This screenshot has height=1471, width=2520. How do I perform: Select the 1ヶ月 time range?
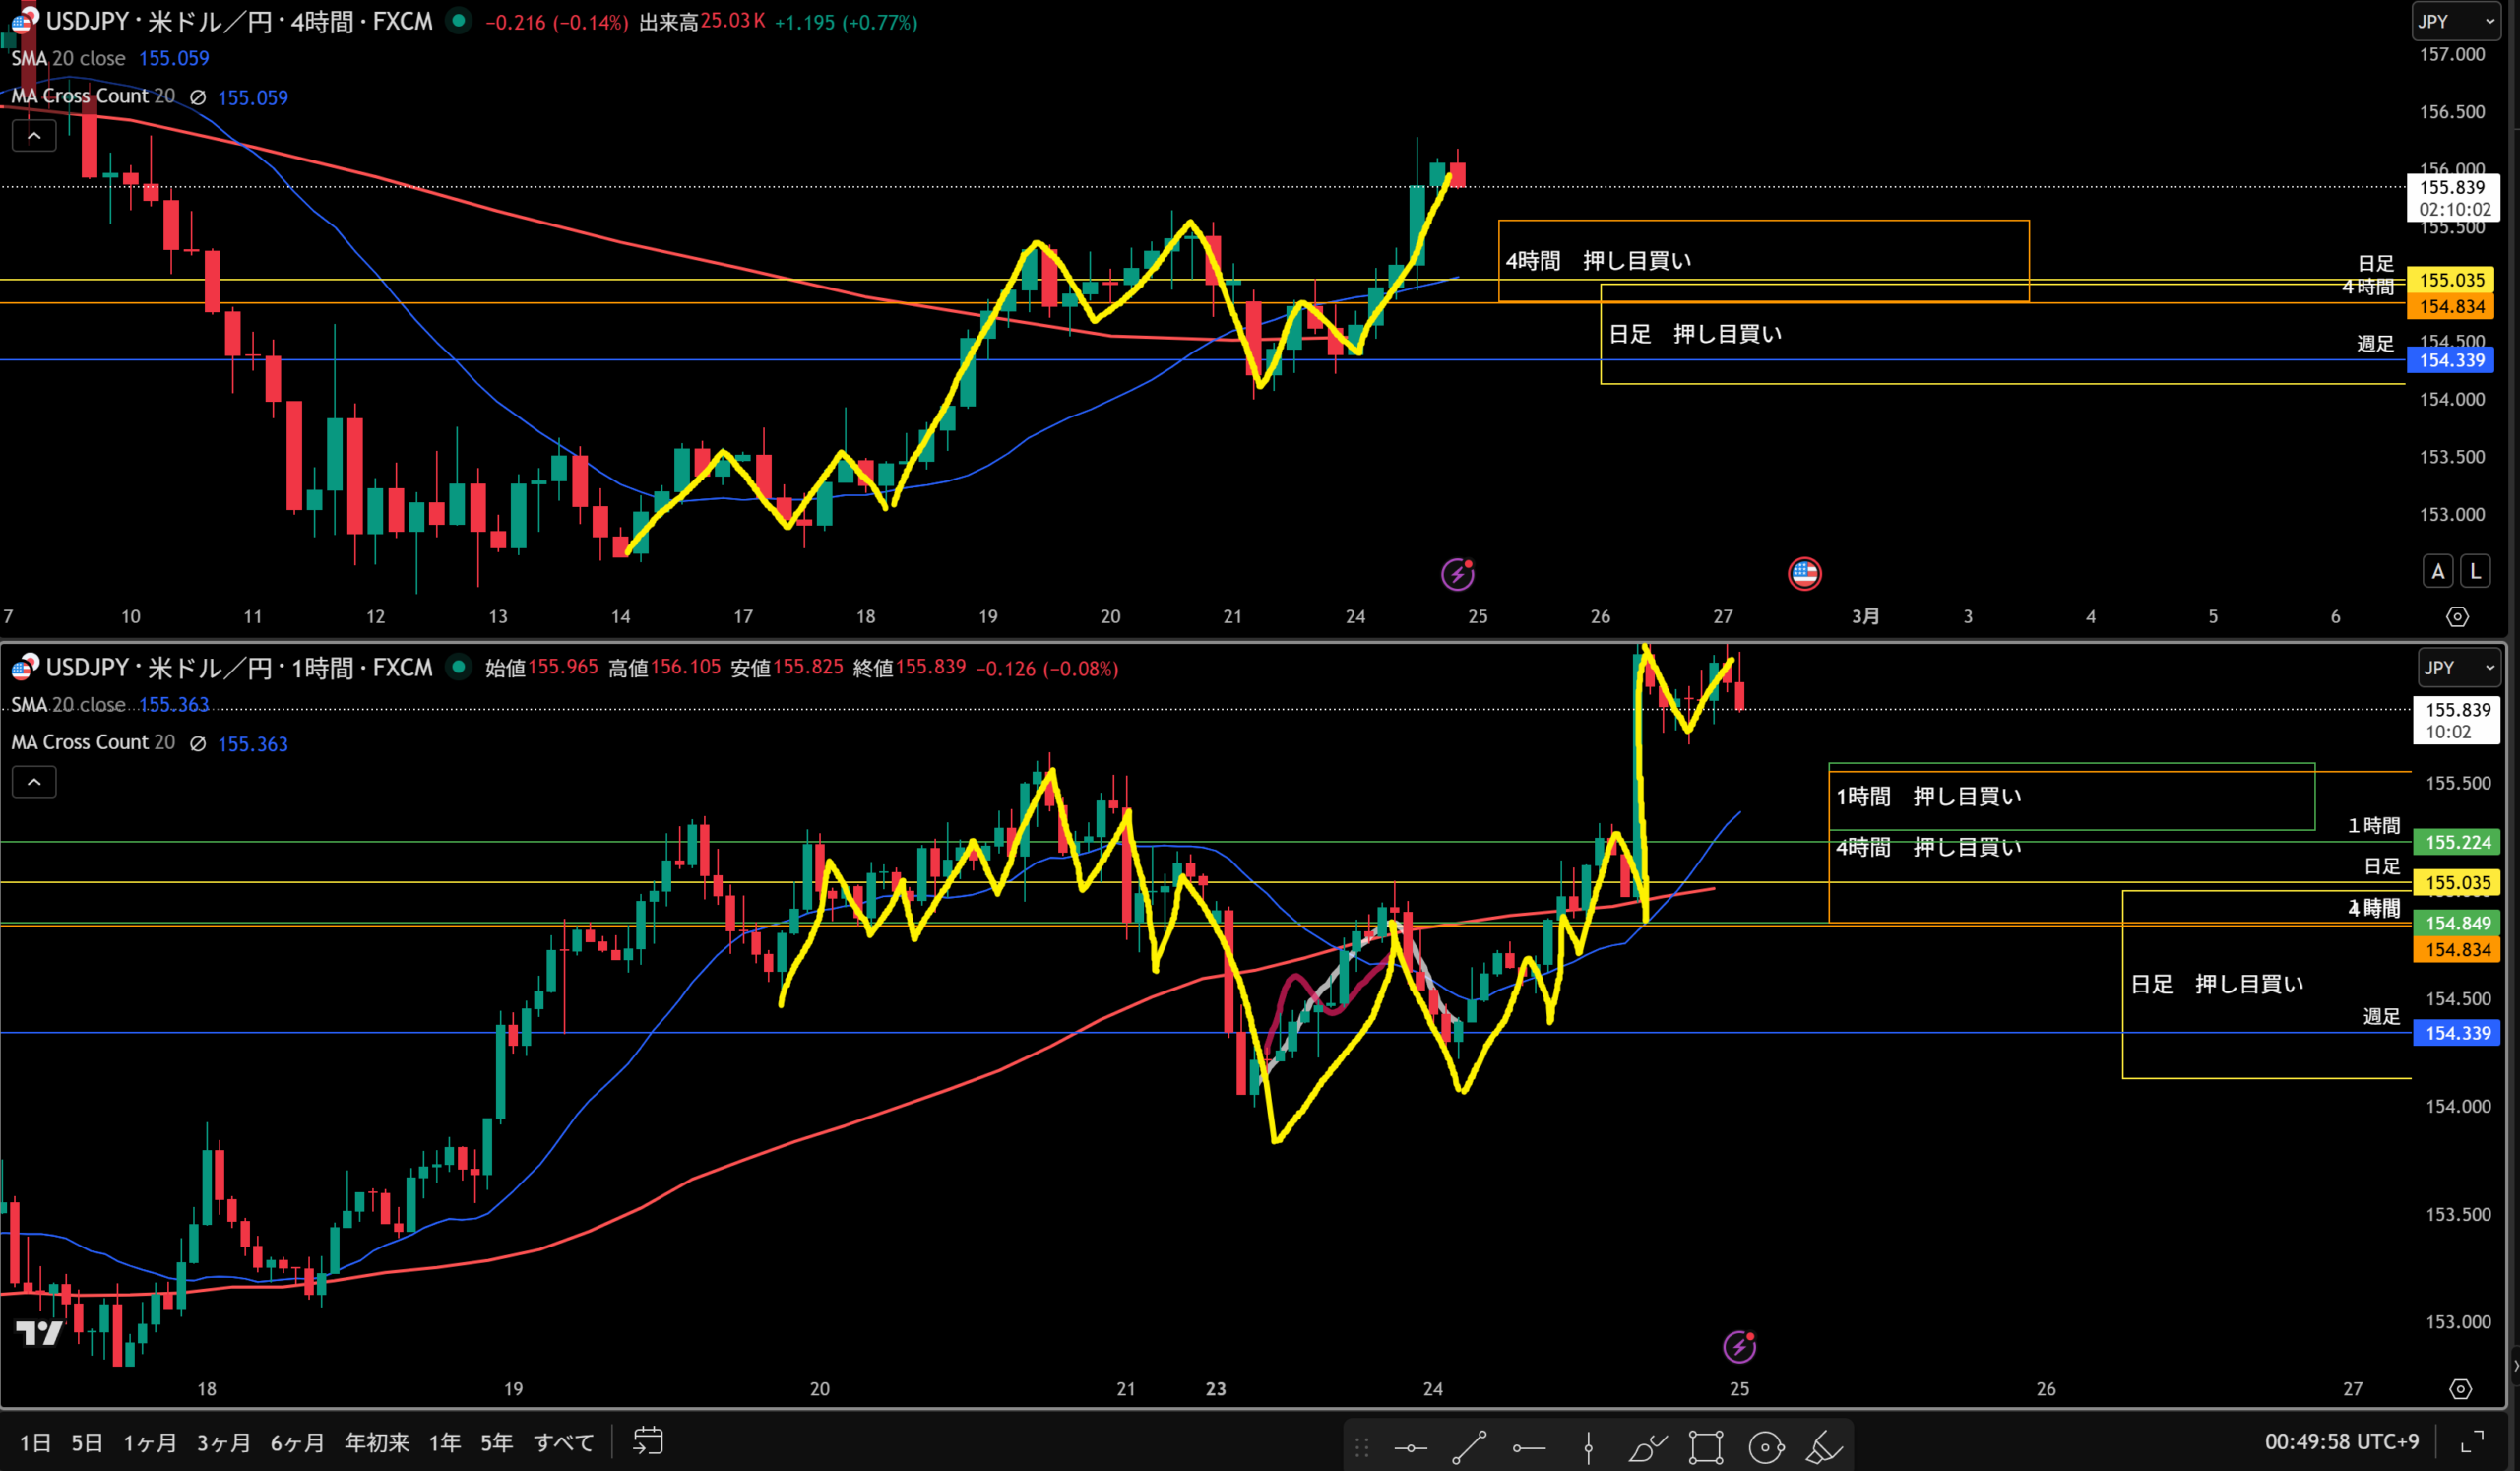coord(150,1443)
